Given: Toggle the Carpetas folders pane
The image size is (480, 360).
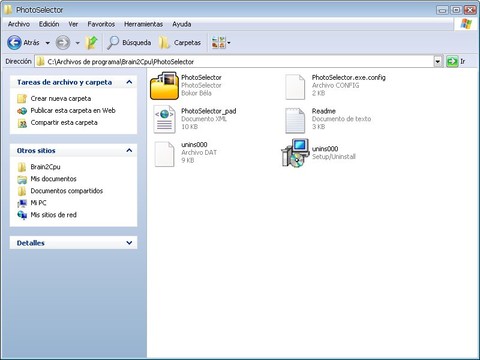Looking at the screenshot, I should click(180, 43).
